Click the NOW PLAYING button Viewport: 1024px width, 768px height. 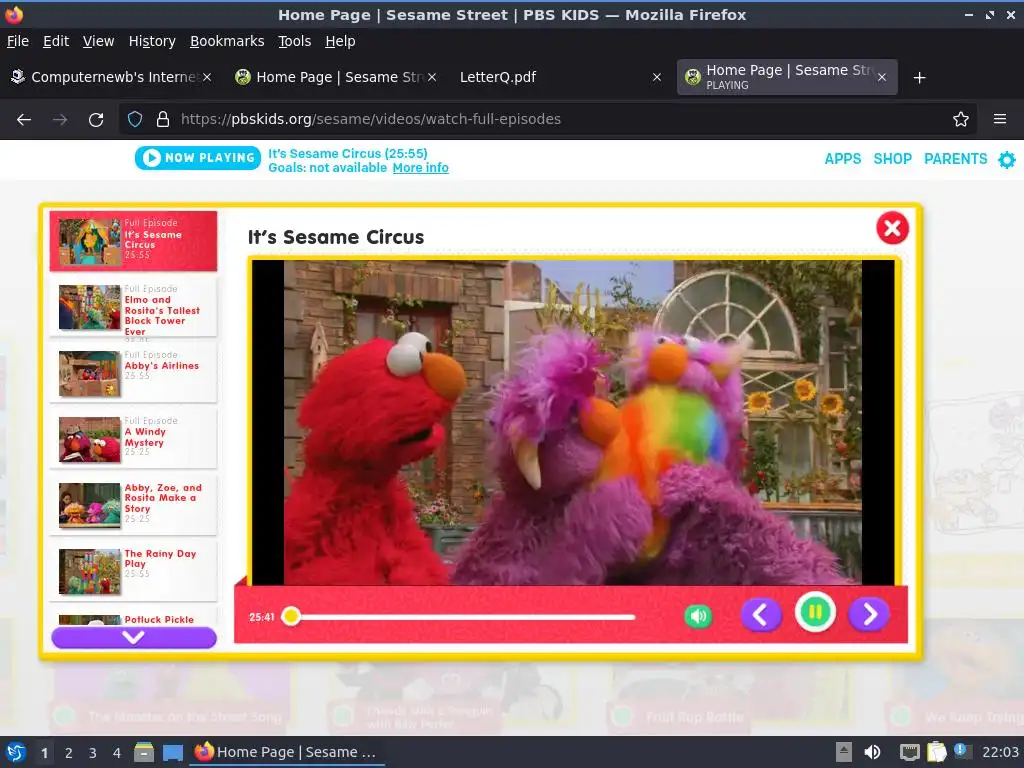(198, 157)
